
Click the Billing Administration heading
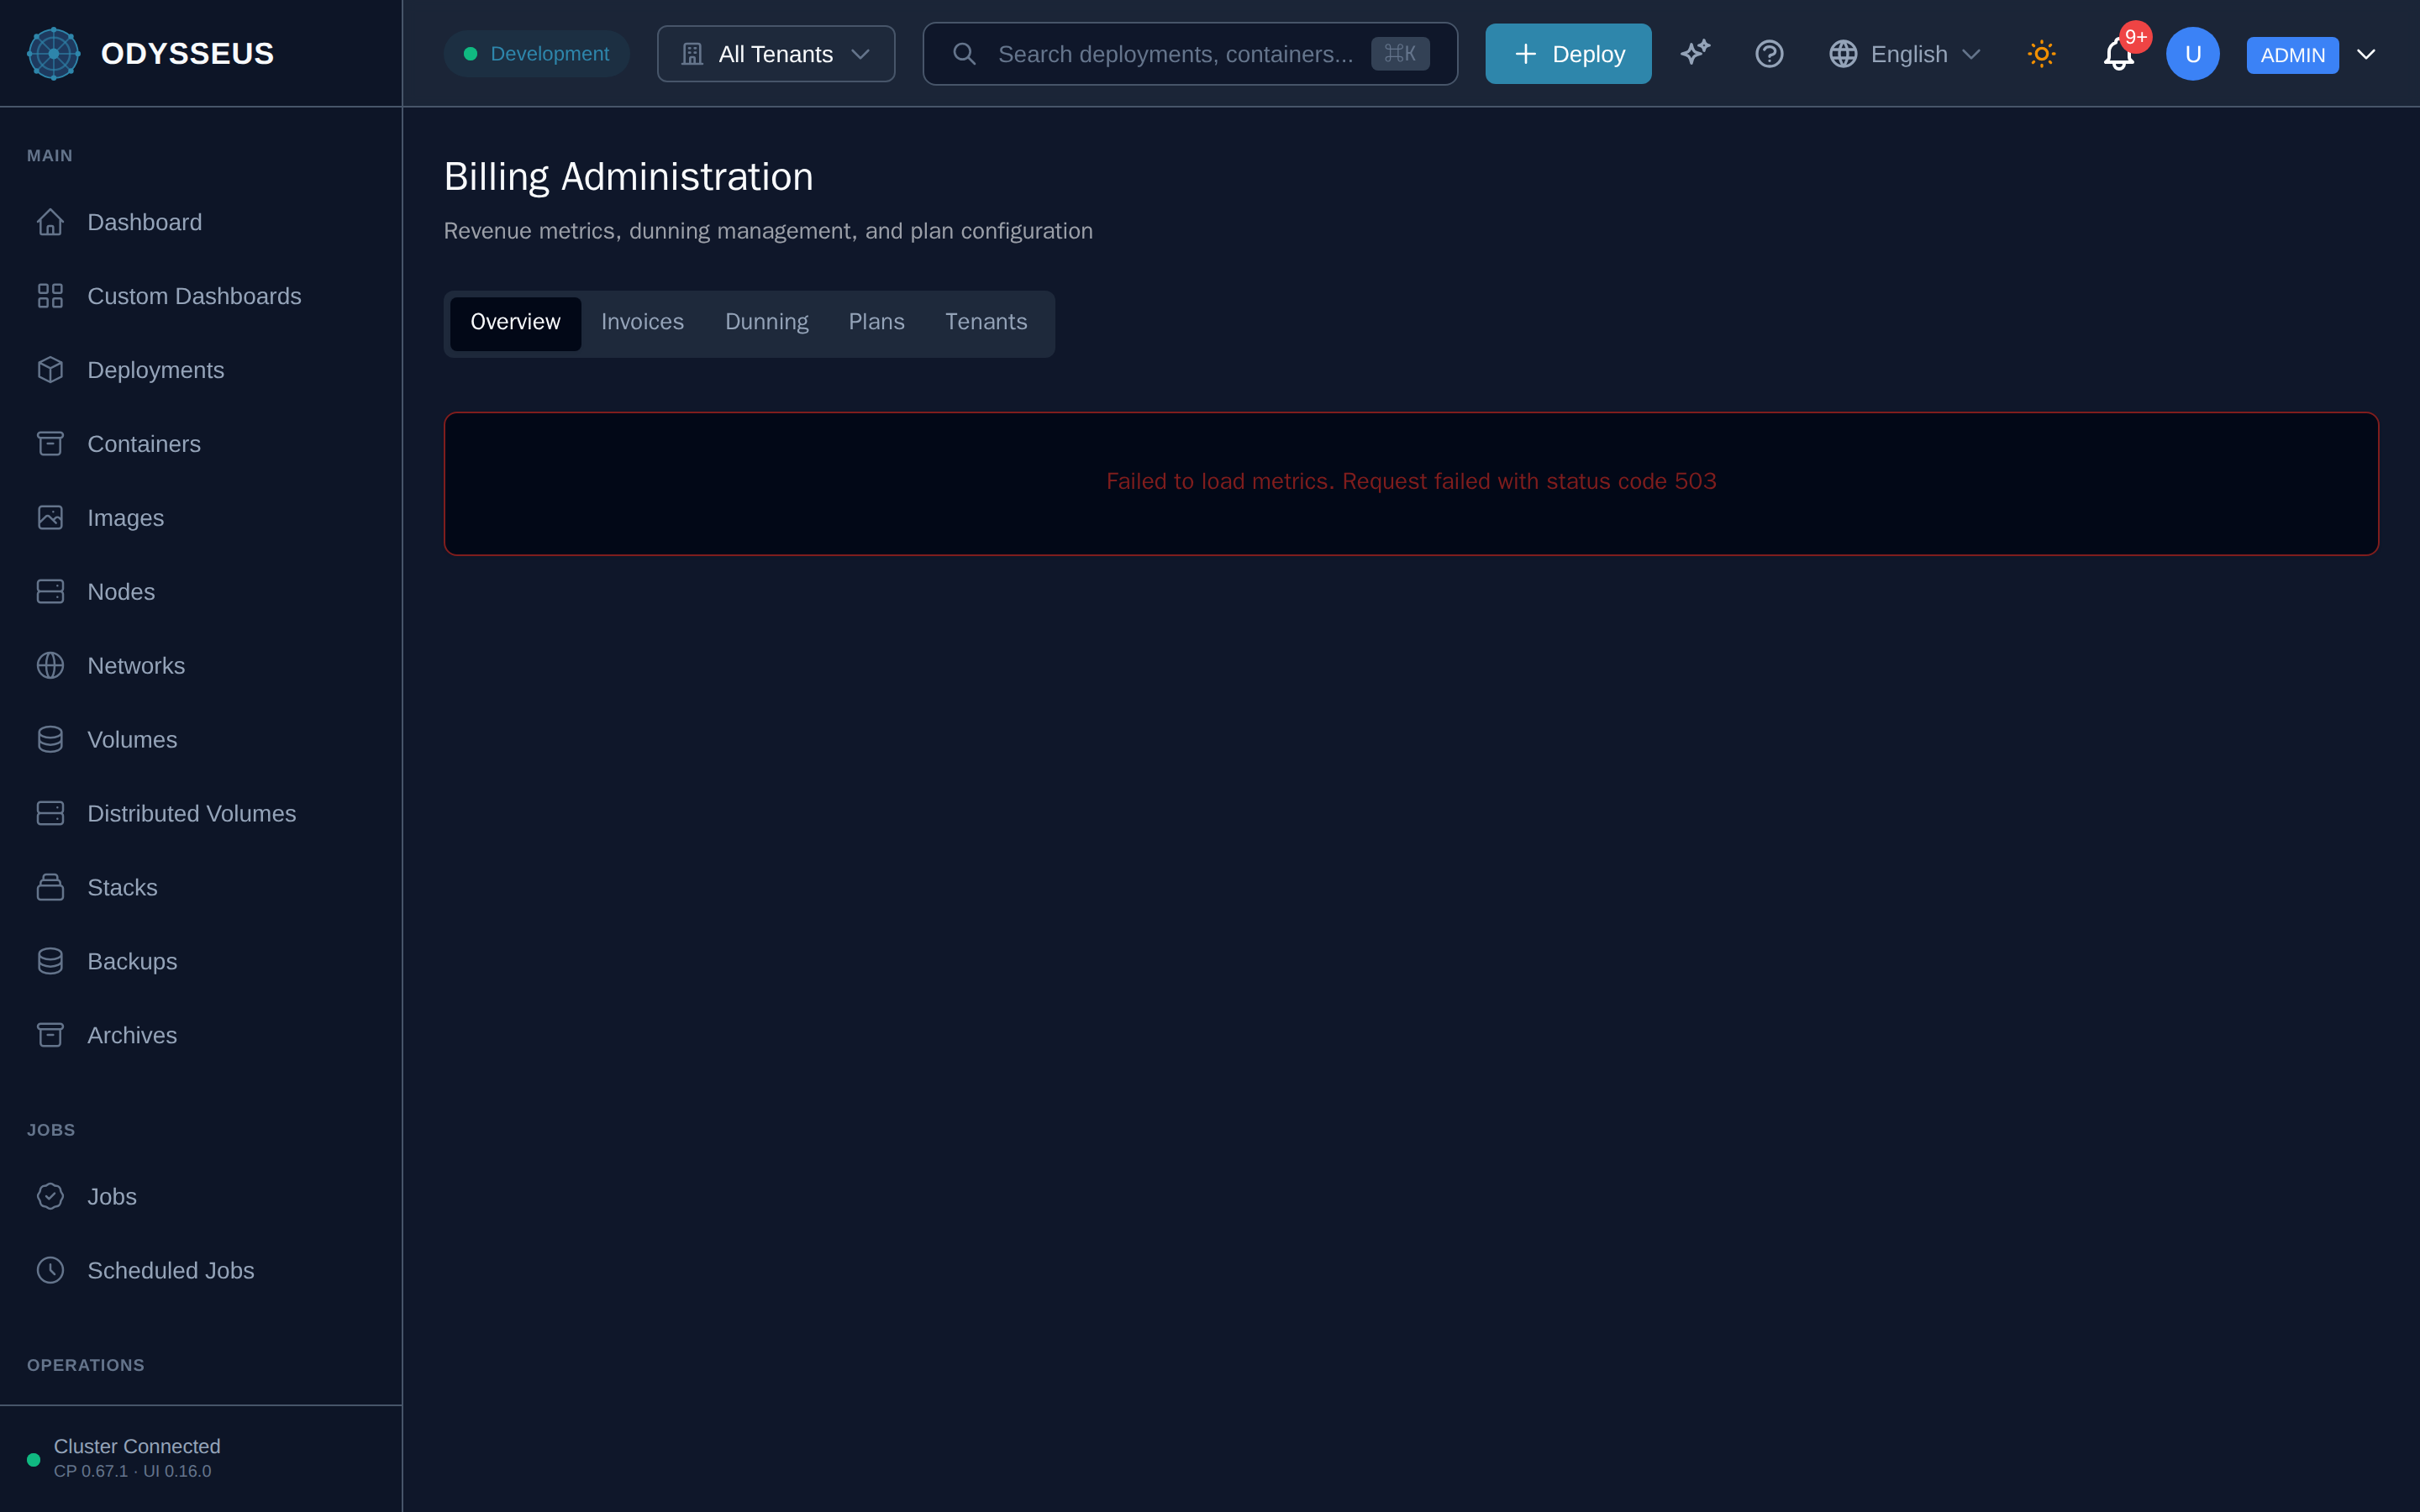pos(628,177)
